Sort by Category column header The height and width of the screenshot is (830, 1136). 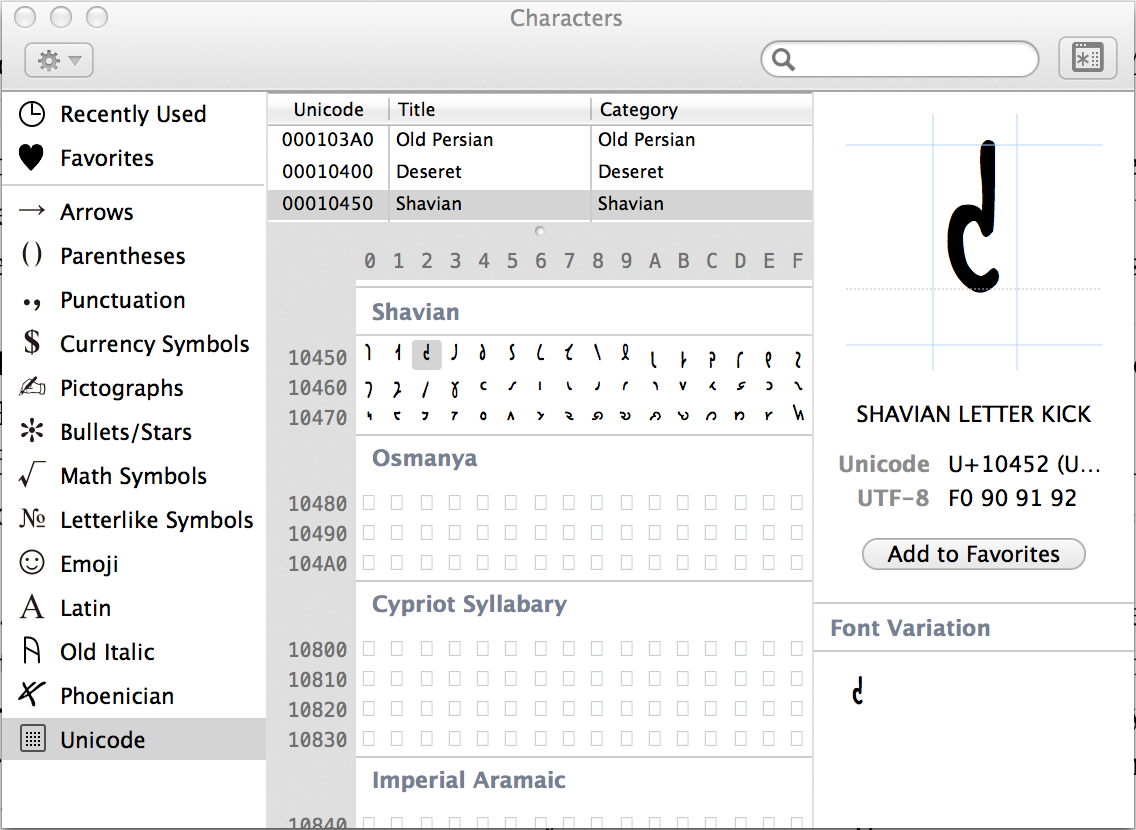point(701,109)
